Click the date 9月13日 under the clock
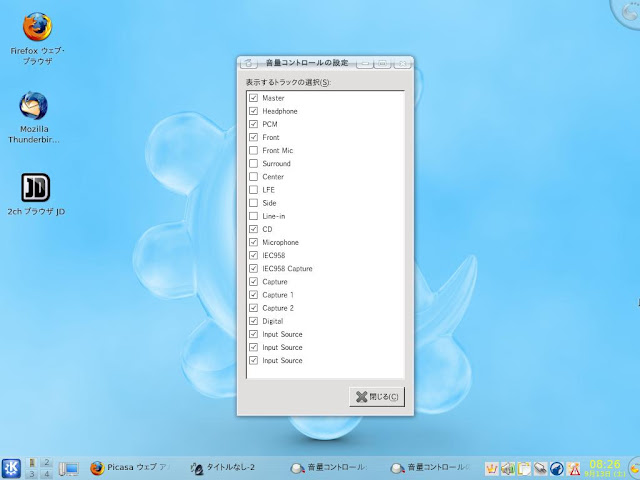Image resolution: width=640 pixels, height=480 pixels. pos(605,474)
